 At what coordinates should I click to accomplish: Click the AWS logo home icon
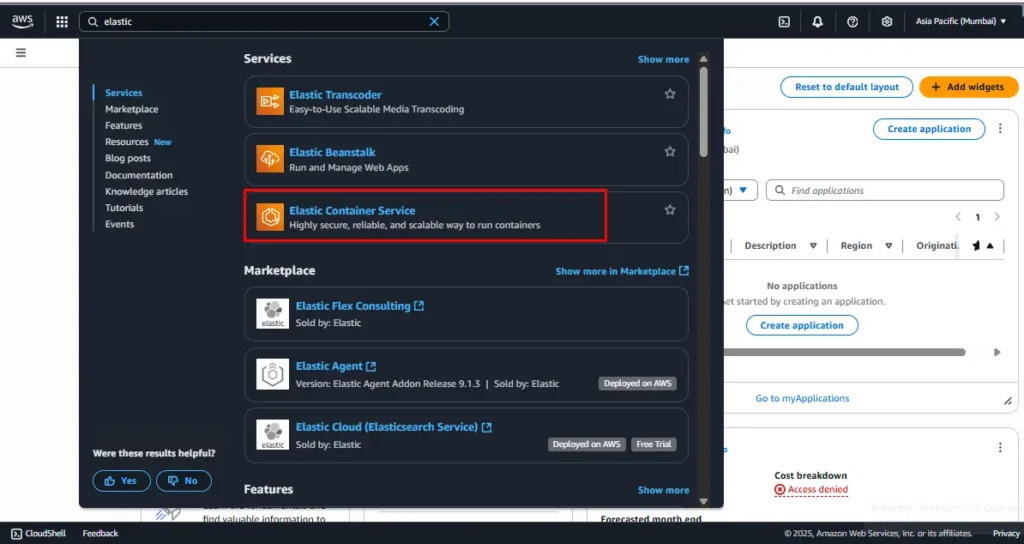pos(22,22)
